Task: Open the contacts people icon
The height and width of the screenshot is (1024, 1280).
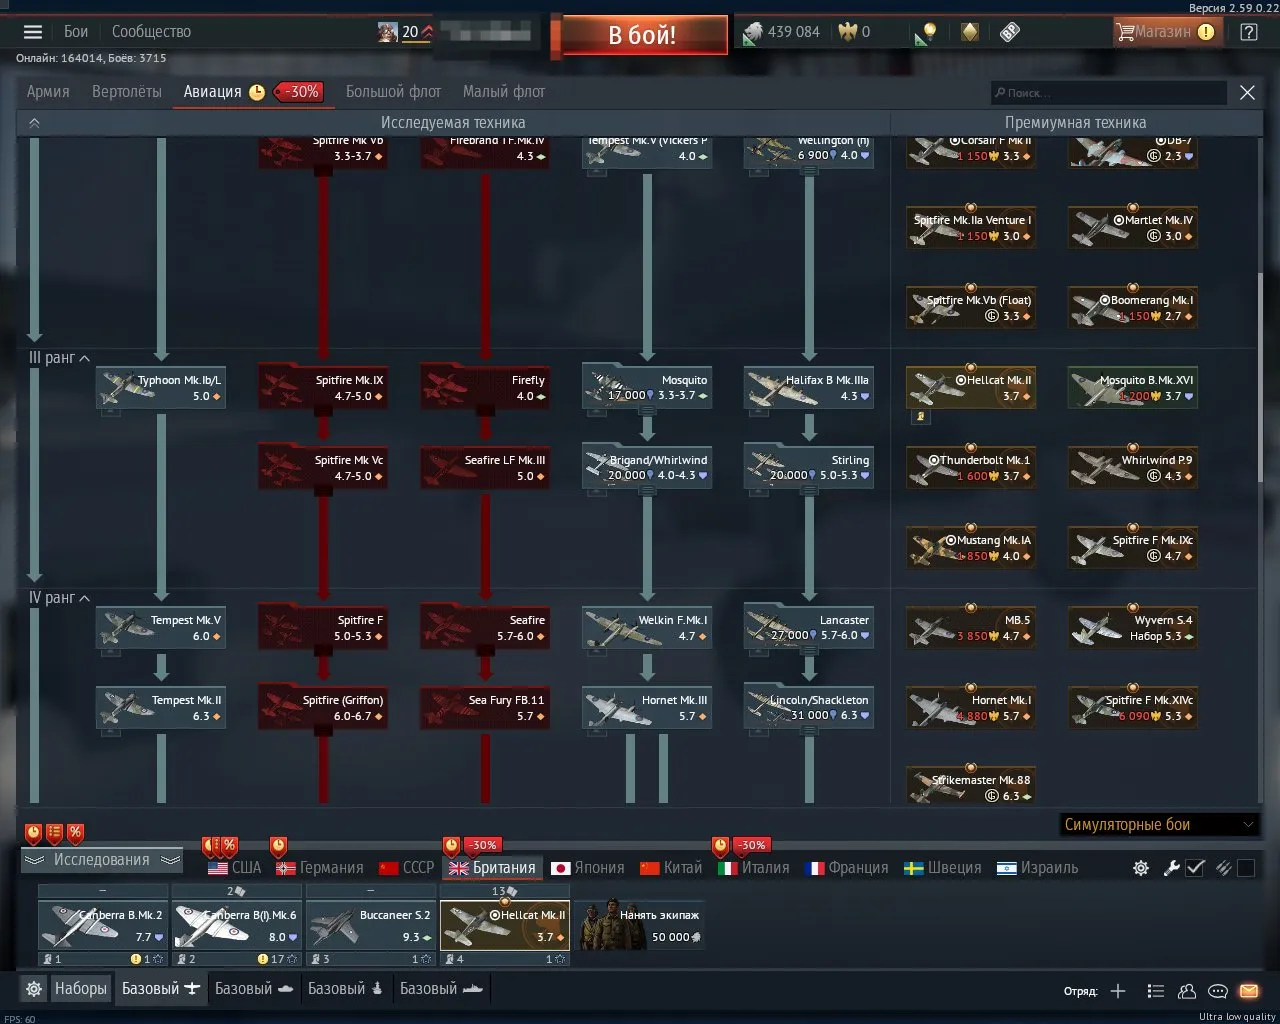Action: pyautogui.click(x=1186, y=991)
